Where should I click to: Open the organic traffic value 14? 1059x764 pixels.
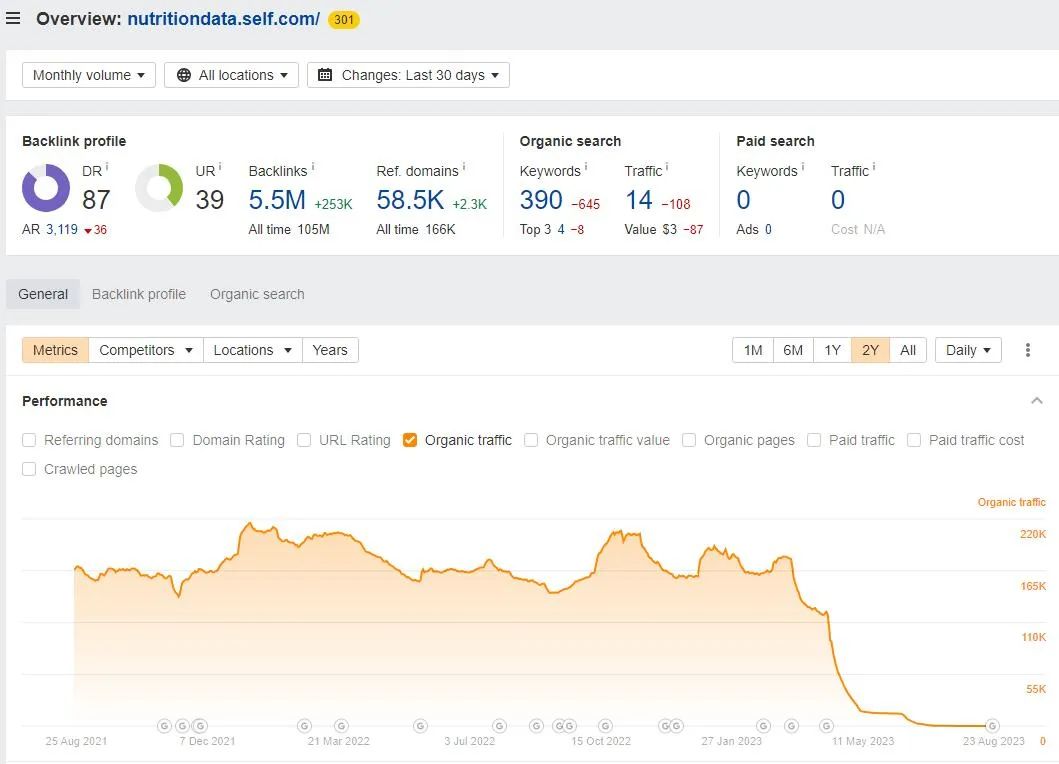click(x=638, y=200)
